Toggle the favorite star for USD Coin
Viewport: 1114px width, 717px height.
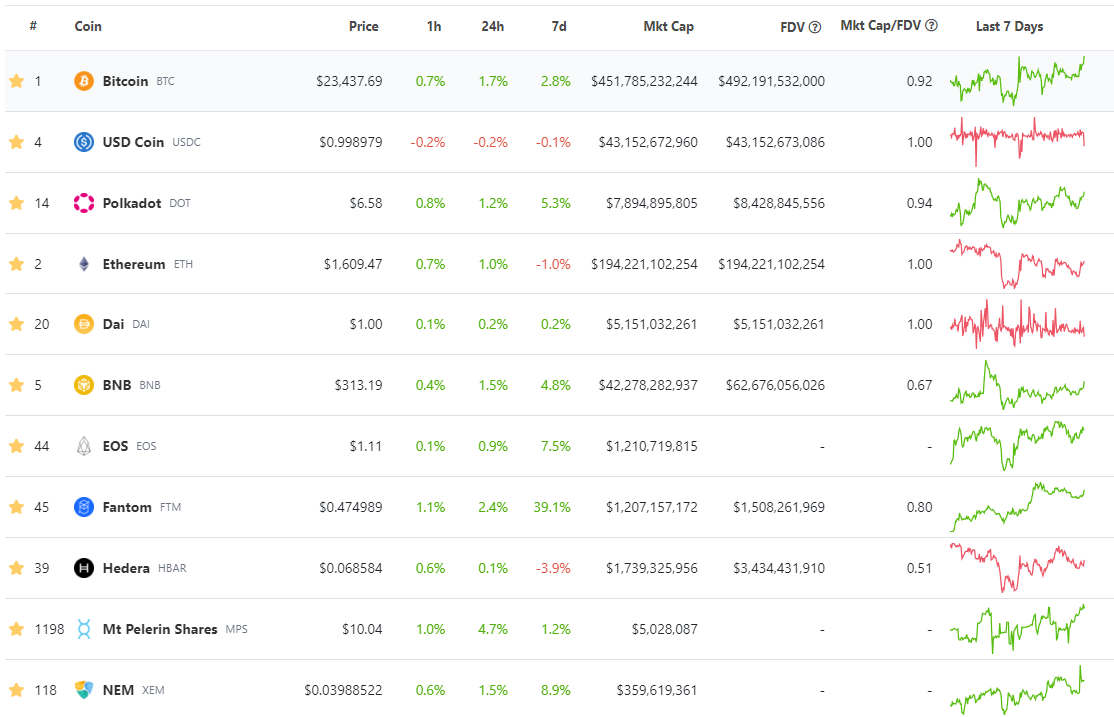16,142
